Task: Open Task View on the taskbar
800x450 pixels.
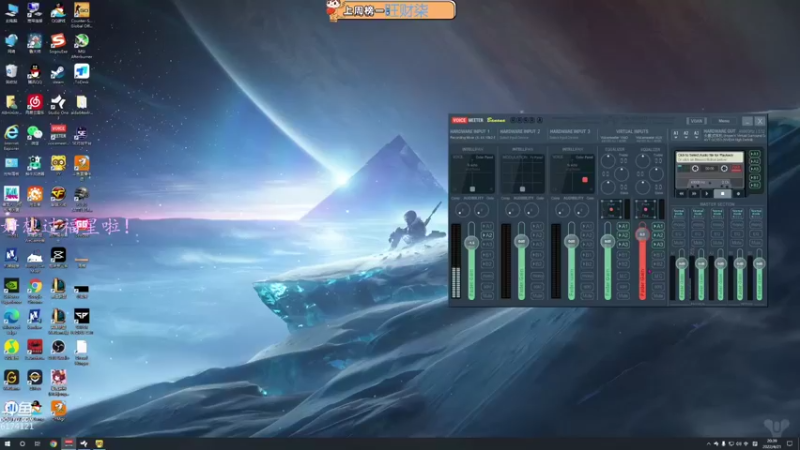Action: [x=37, y=444]
